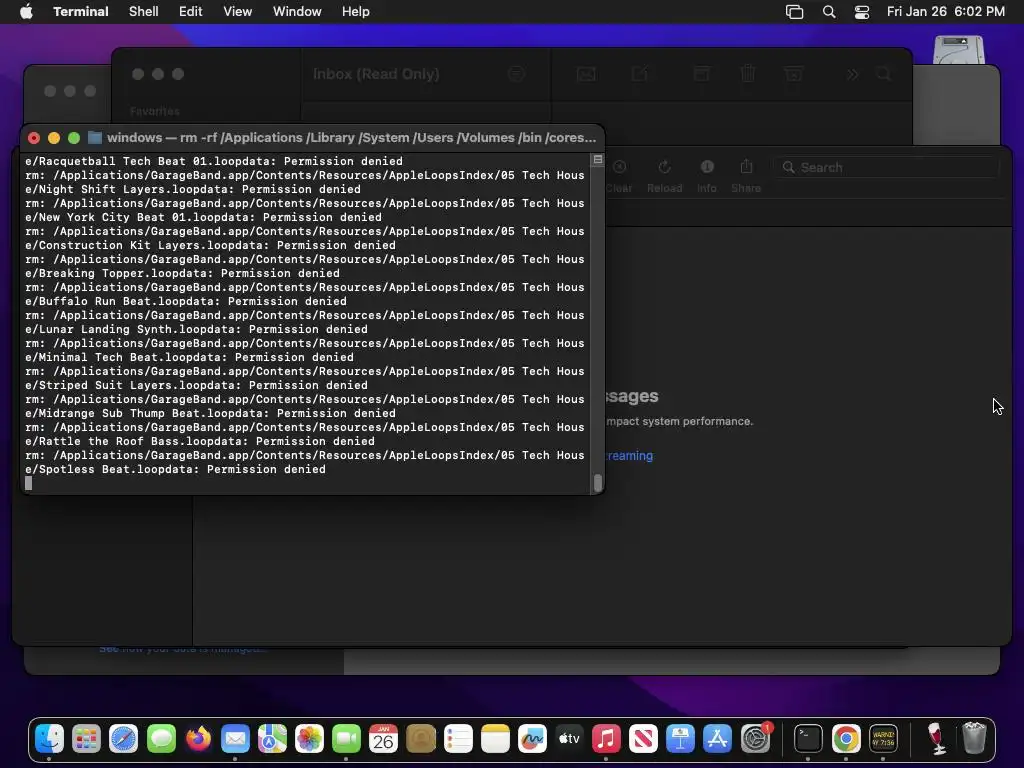Open Maps from the Dock
Image resolution: width=1024 pixels, height=768 pixels.
pyautogui.click(x=272, y=739)
